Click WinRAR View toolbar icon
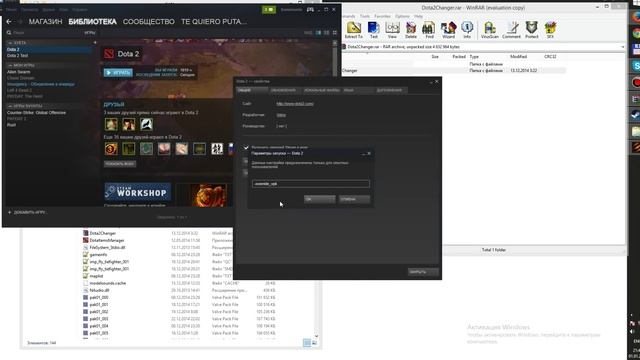640x360 pixels. (x=392, y=30)
